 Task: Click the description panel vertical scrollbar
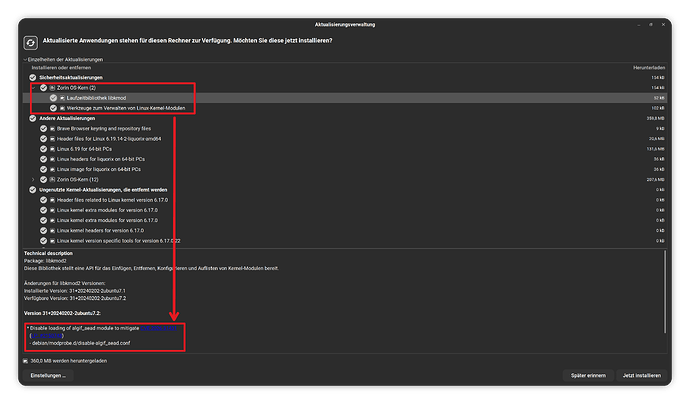664,291
